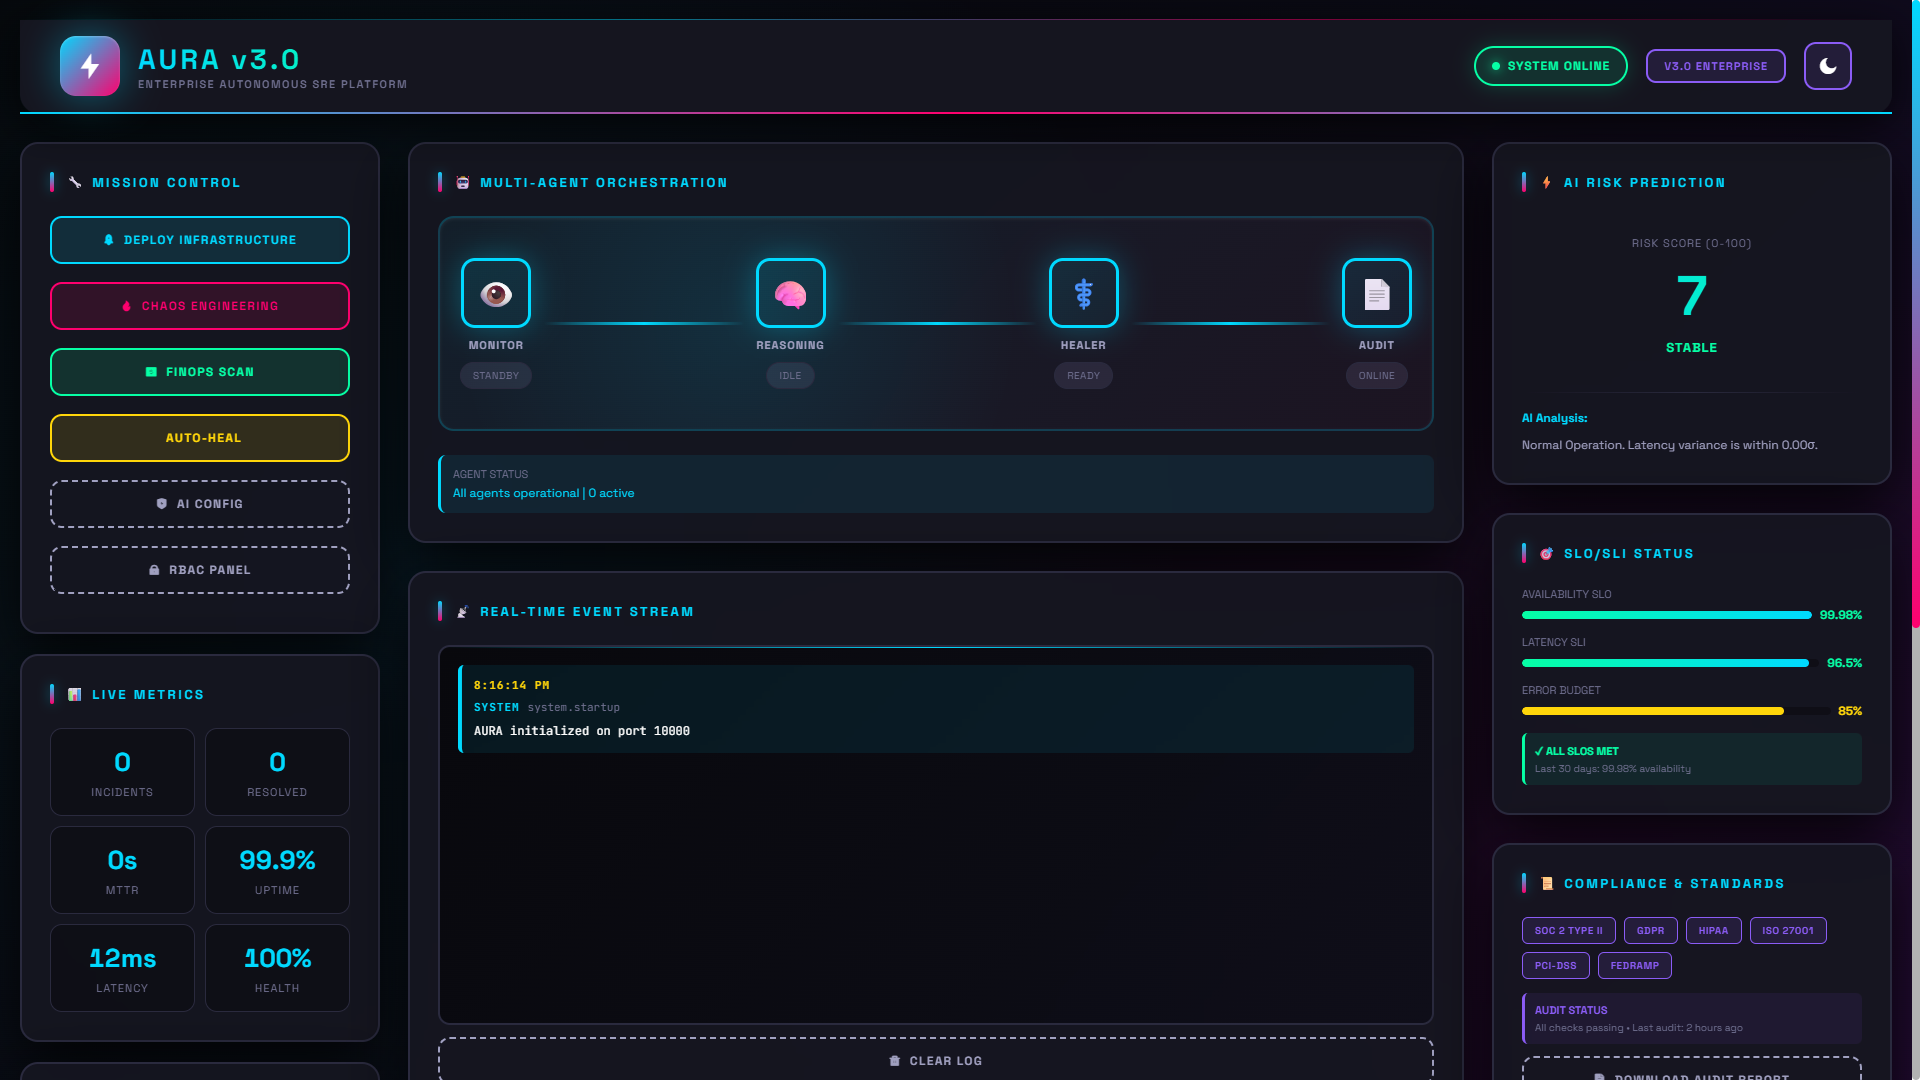
Task: Select the SOC 2 Type II tag
Action: click(1568, 931)
